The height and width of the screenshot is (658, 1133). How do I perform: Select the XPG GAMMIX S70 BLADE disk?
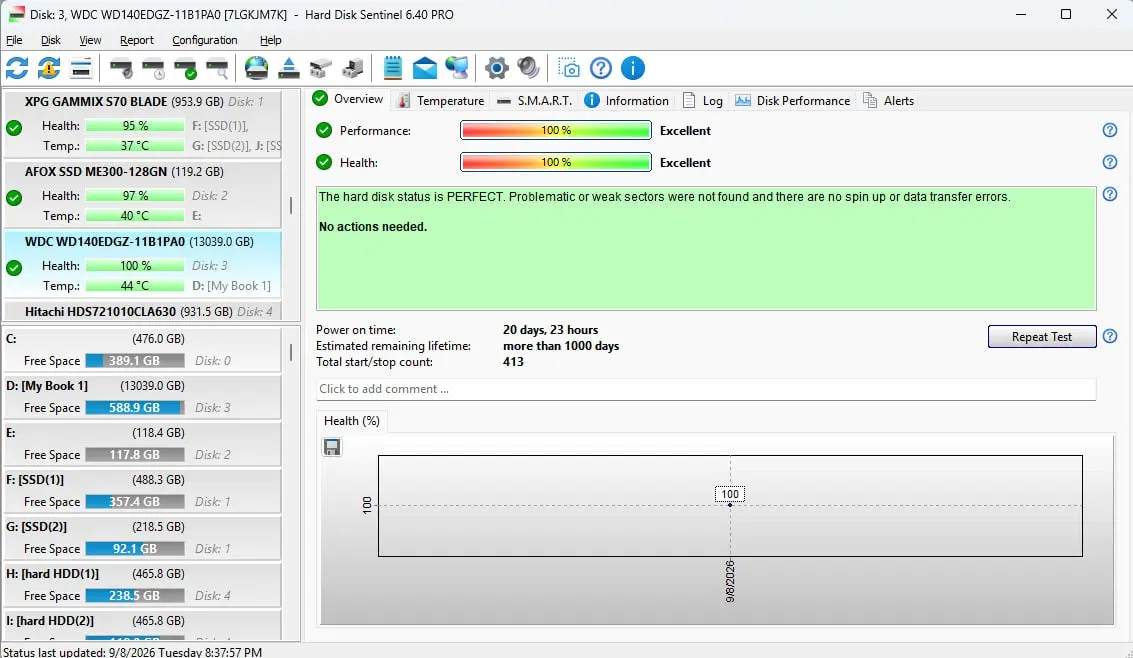[x=142, y=124]
